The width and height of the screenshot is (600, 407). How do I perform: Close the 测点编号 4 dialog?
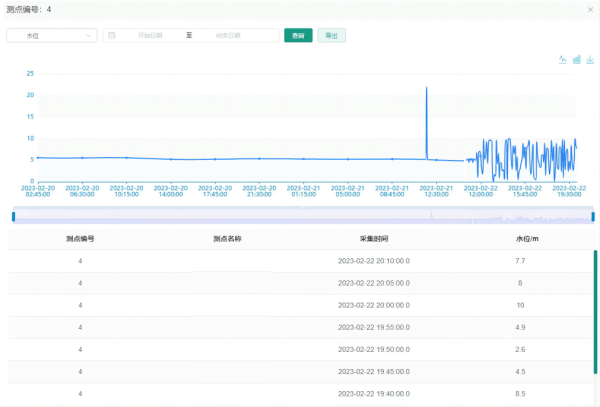tap(590, 10)
